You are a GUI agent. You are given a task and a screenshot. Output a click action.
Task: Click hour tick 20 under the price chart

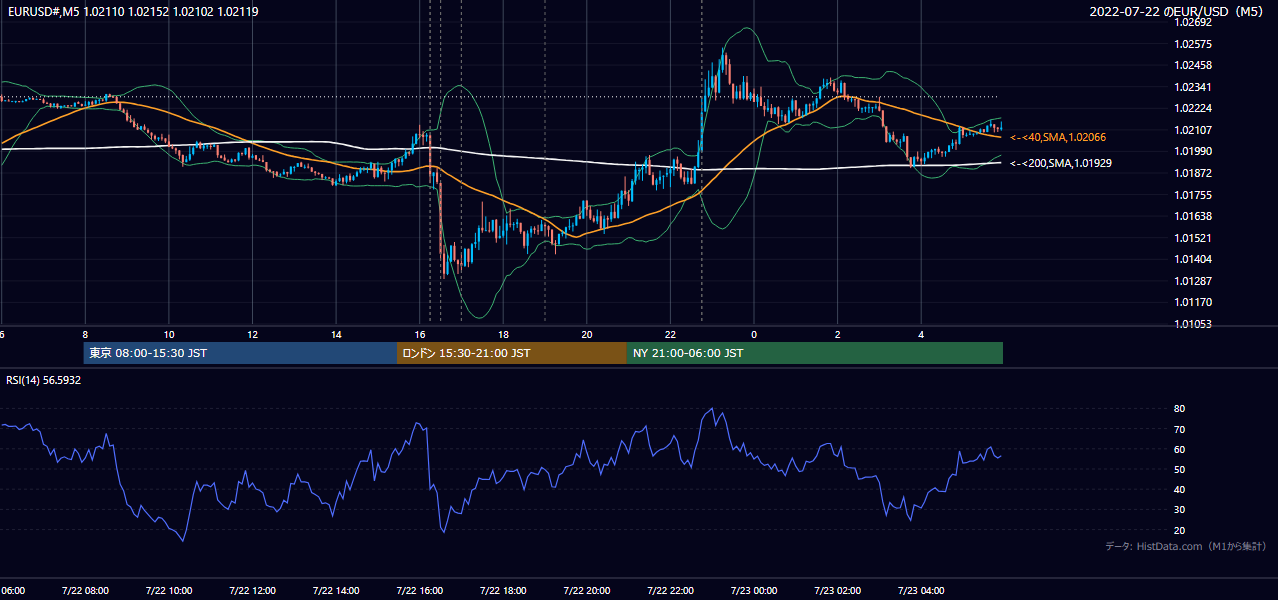pos(587,334)
